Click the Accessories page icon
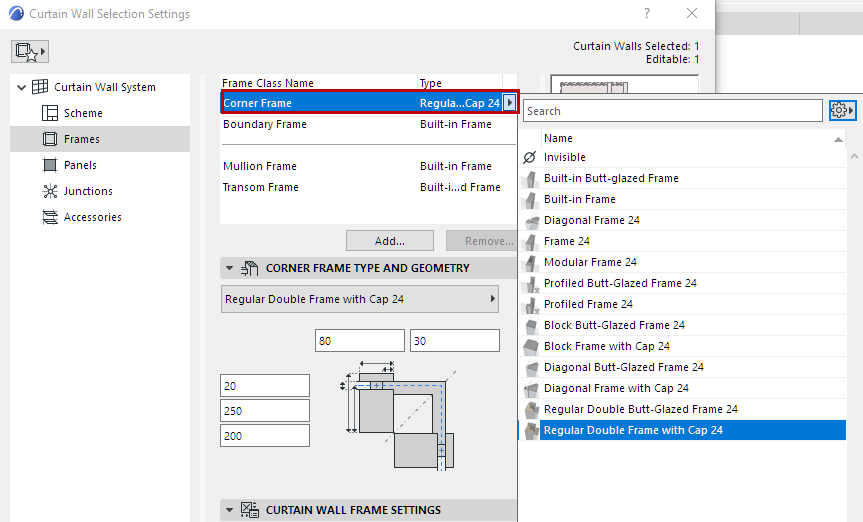The height and width of the screenshot is (522, 863). pos(50,217)
